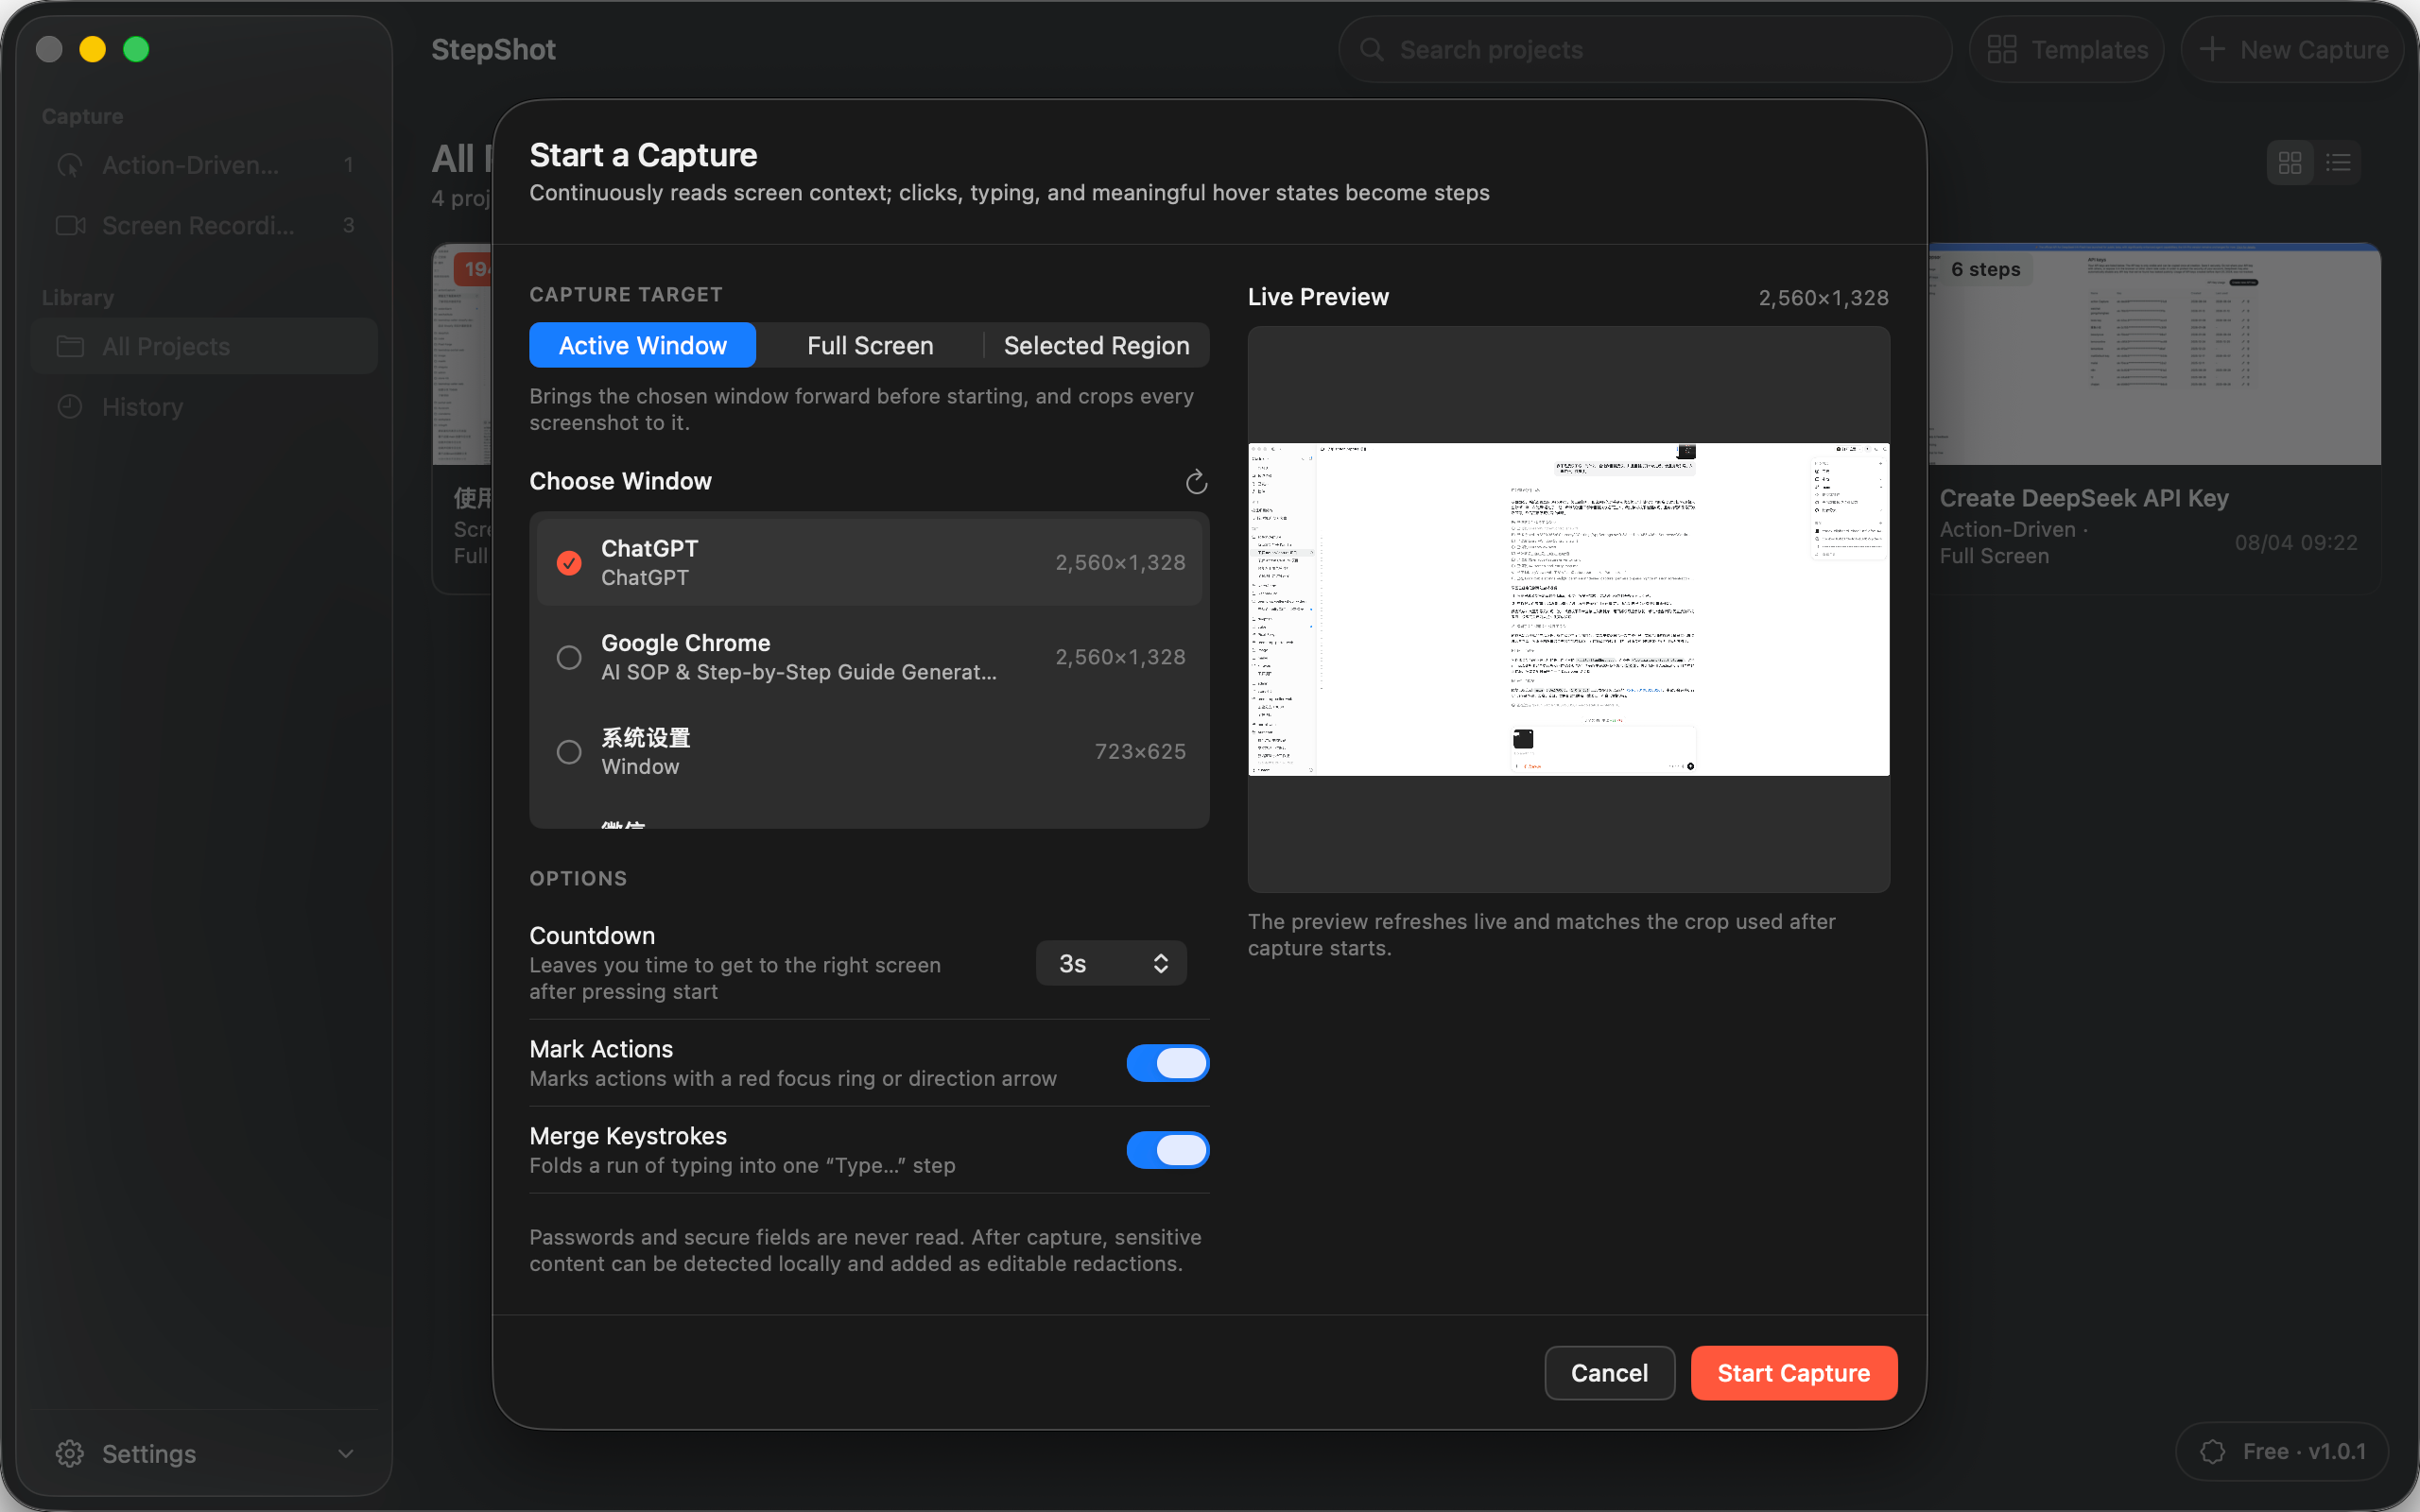
Task: Click the New Capture button
Action: (2292, 49)
